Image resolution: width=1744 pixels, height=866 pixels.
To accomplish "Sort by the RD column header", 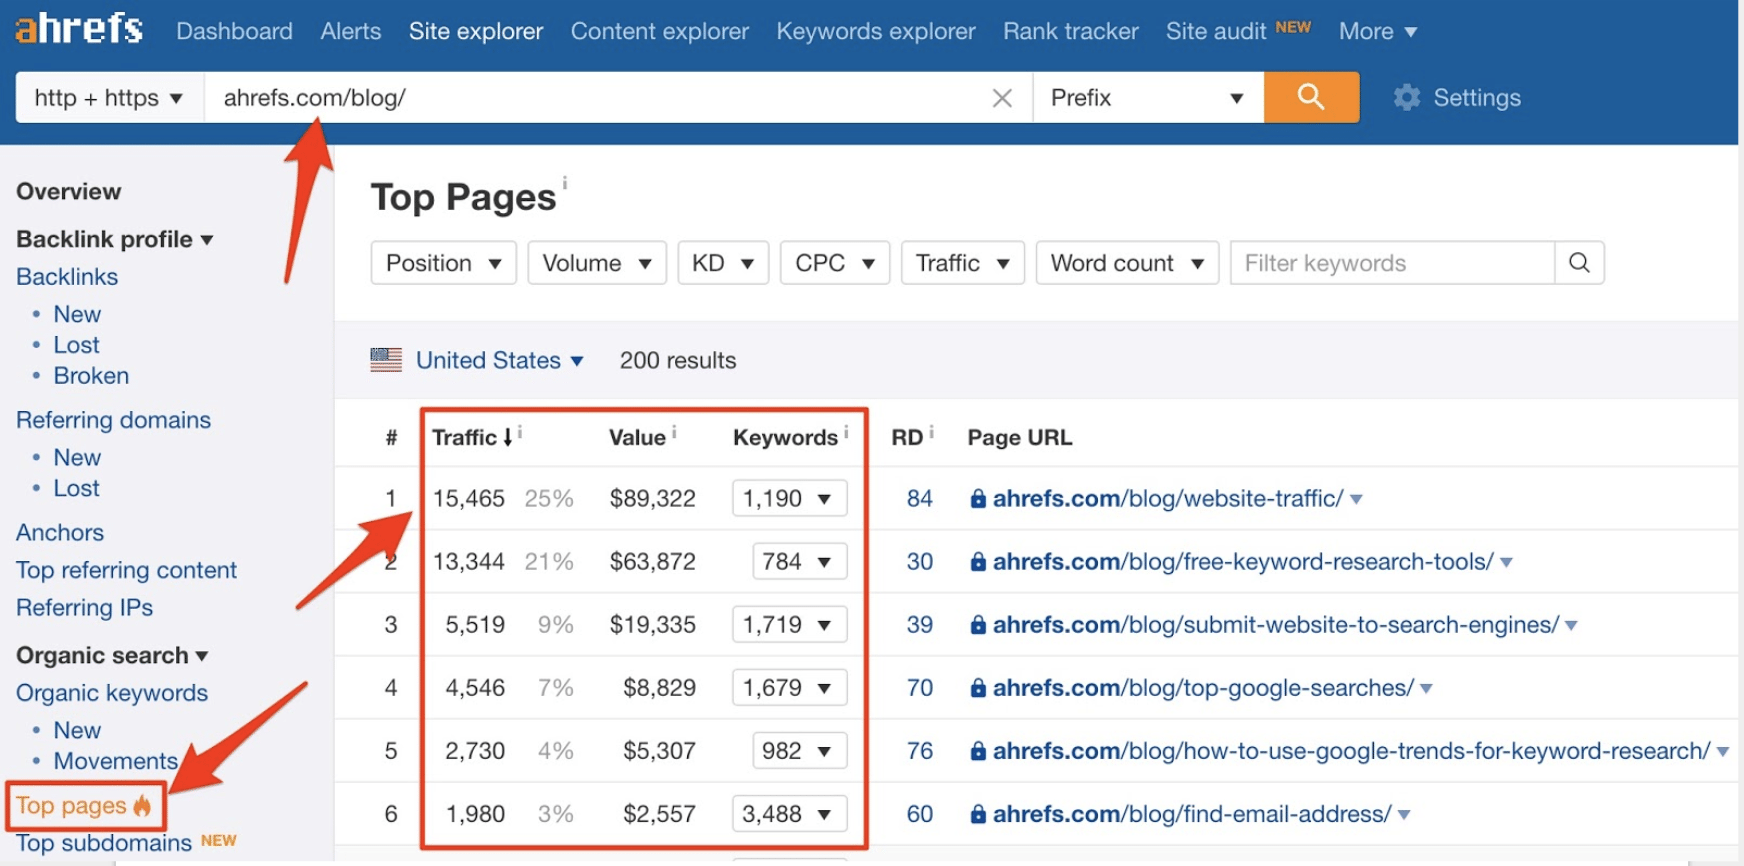I will tap(907, 437).
